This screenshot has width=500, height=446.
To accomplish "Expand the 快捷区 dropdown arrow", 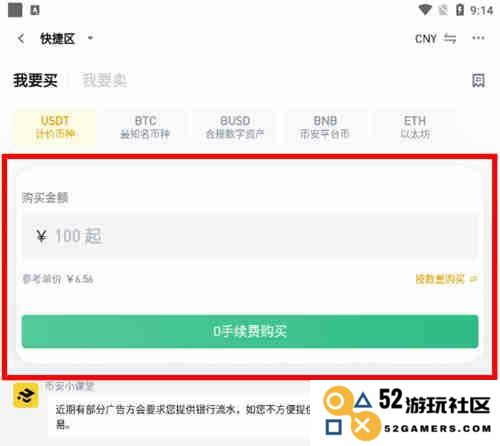I will 90,38.
